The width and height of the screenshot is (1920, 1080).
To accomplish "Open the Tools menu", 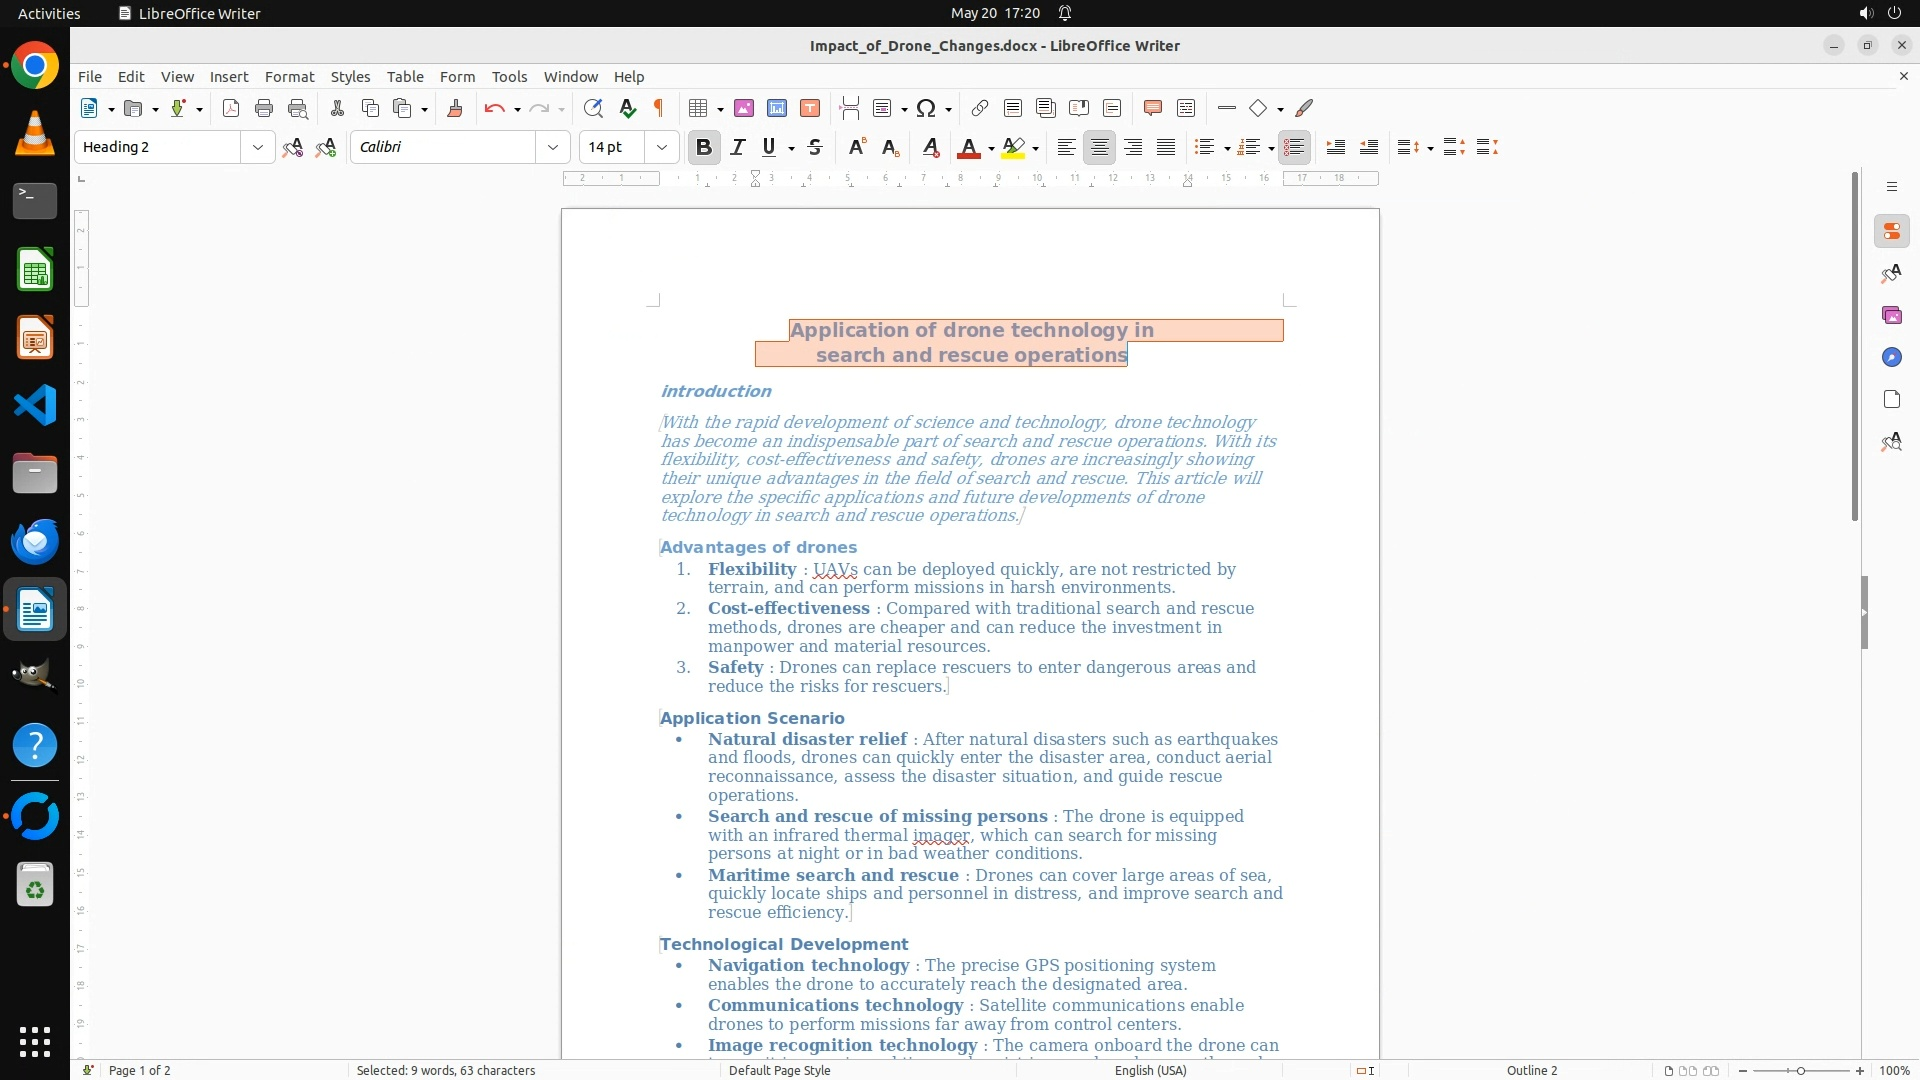I will tap(509, 77).
